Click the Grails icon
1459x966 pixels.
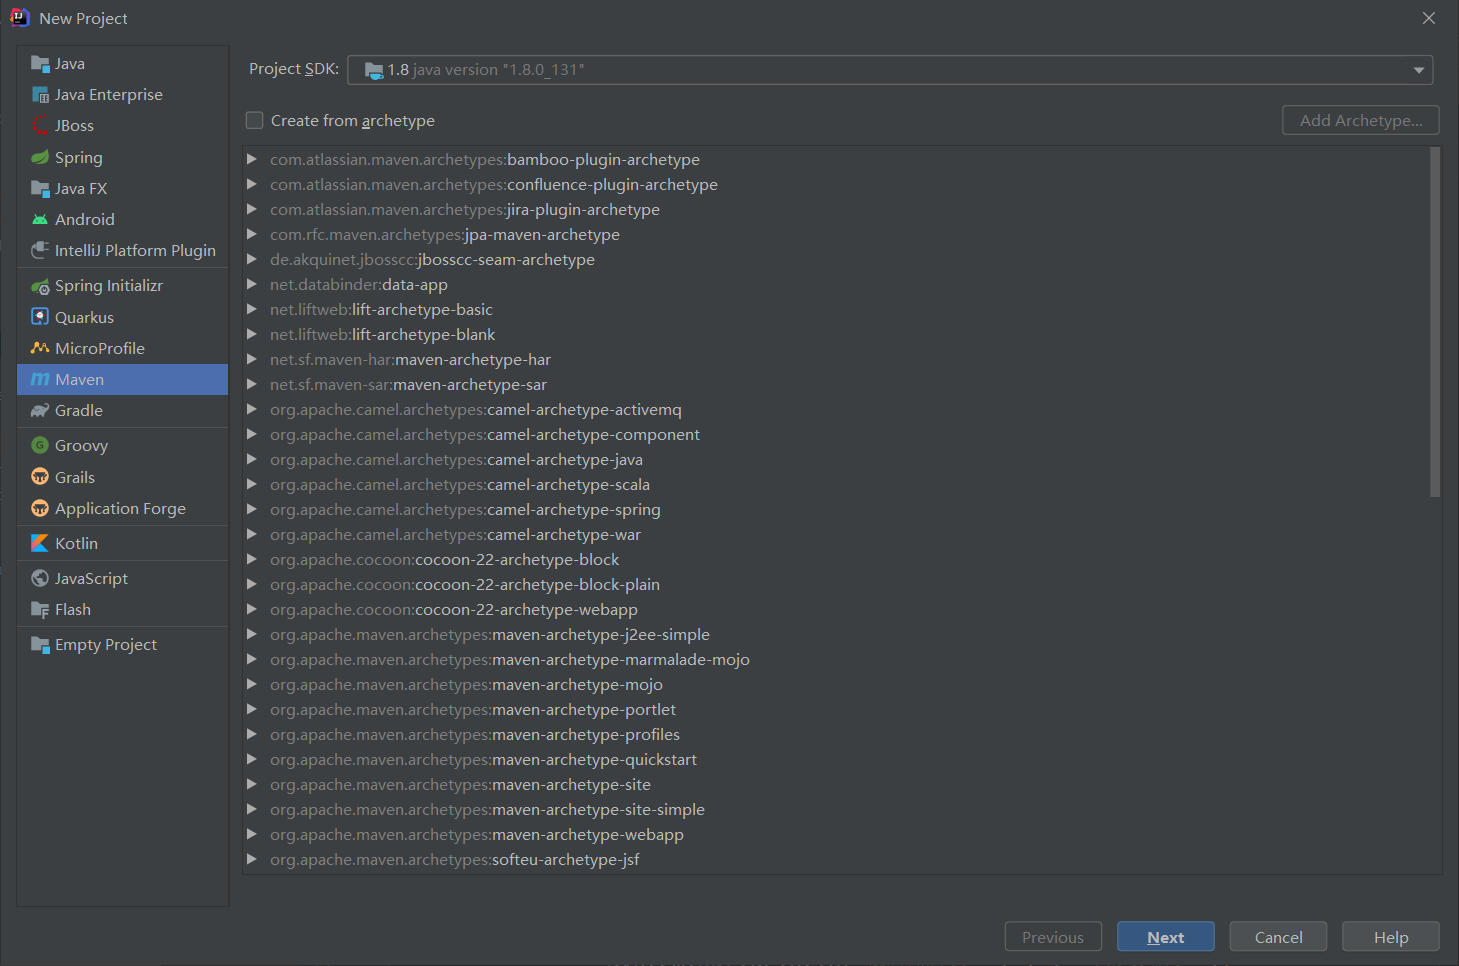pos(40,477)
